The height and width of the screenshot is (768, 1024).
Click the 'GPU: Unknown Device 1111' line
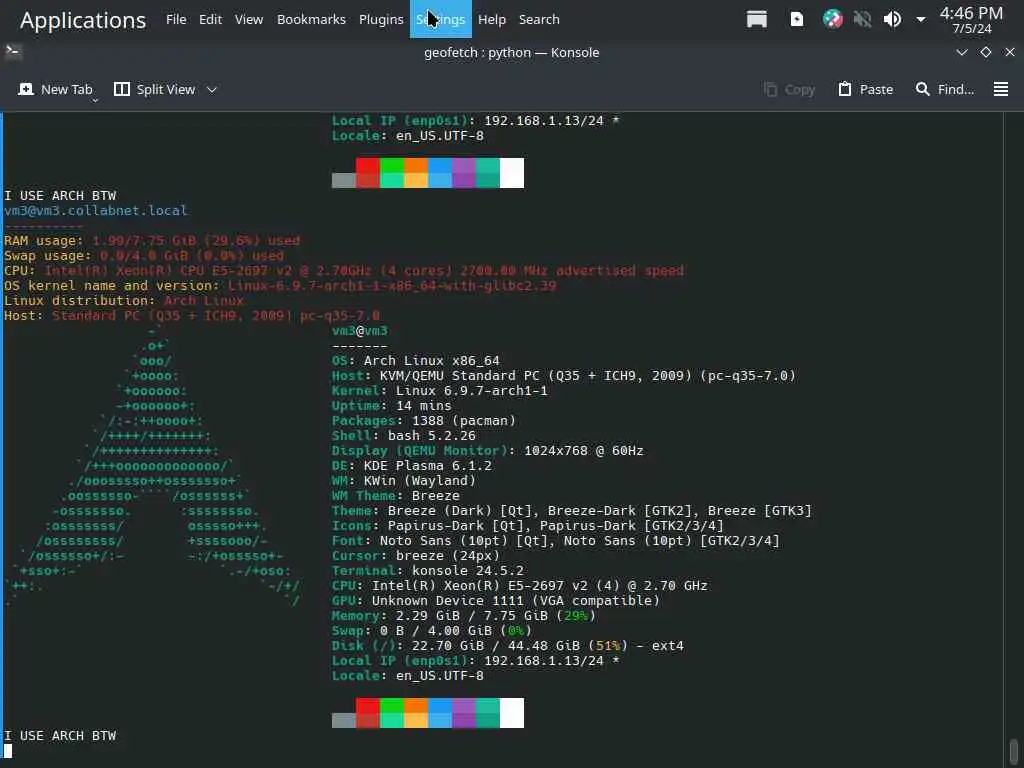(496, 601)
